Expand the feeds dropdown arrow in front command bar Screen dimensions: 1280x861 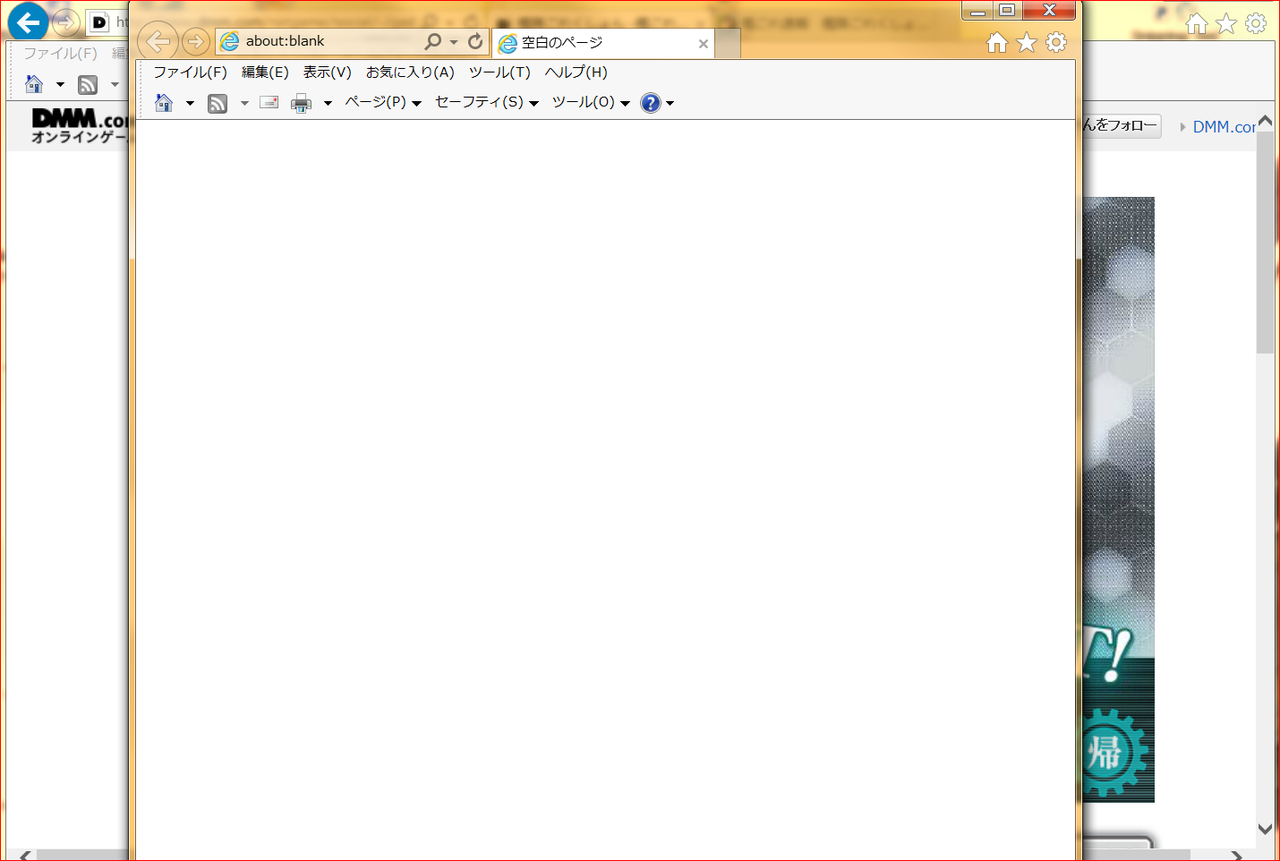pyautogui.click(x=244, y=103)
